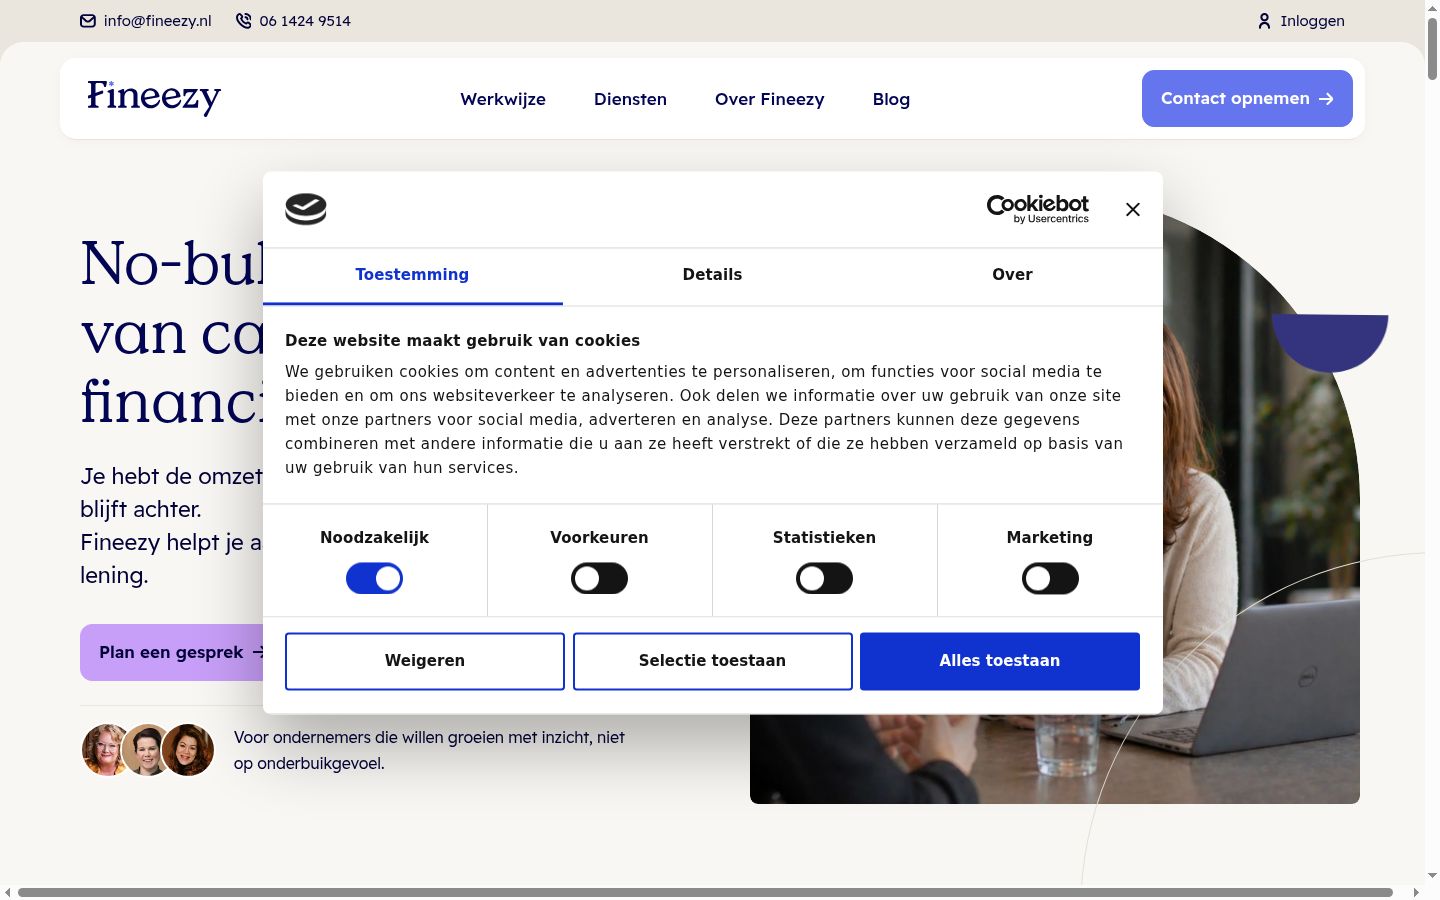Open the Werkwijze menu item
This screenshot has height=900, width=1440.
point(503,99)
